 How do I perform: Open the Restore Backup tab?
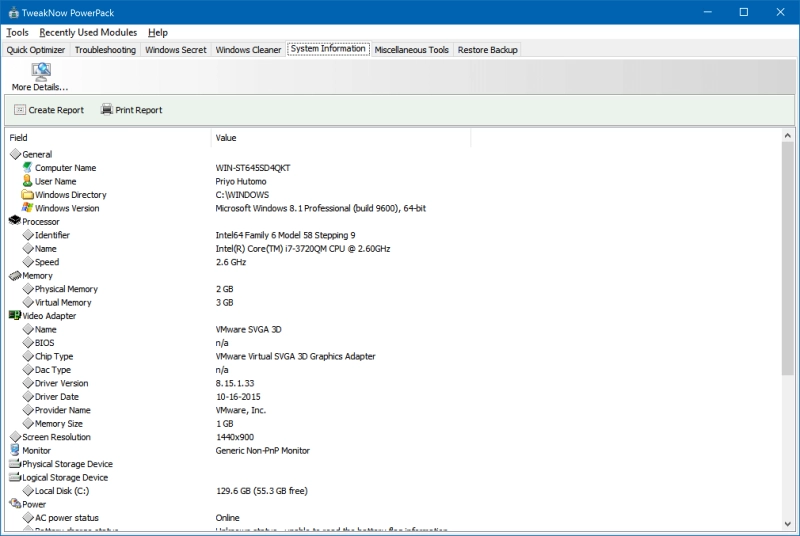pos(487,49)
